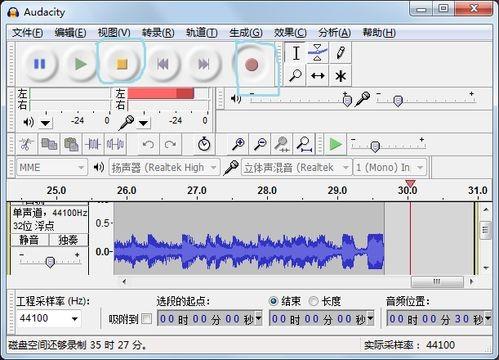Select the 结束 radio button
The width and height of the screenshot is (499, 360).
click(273, 301)
